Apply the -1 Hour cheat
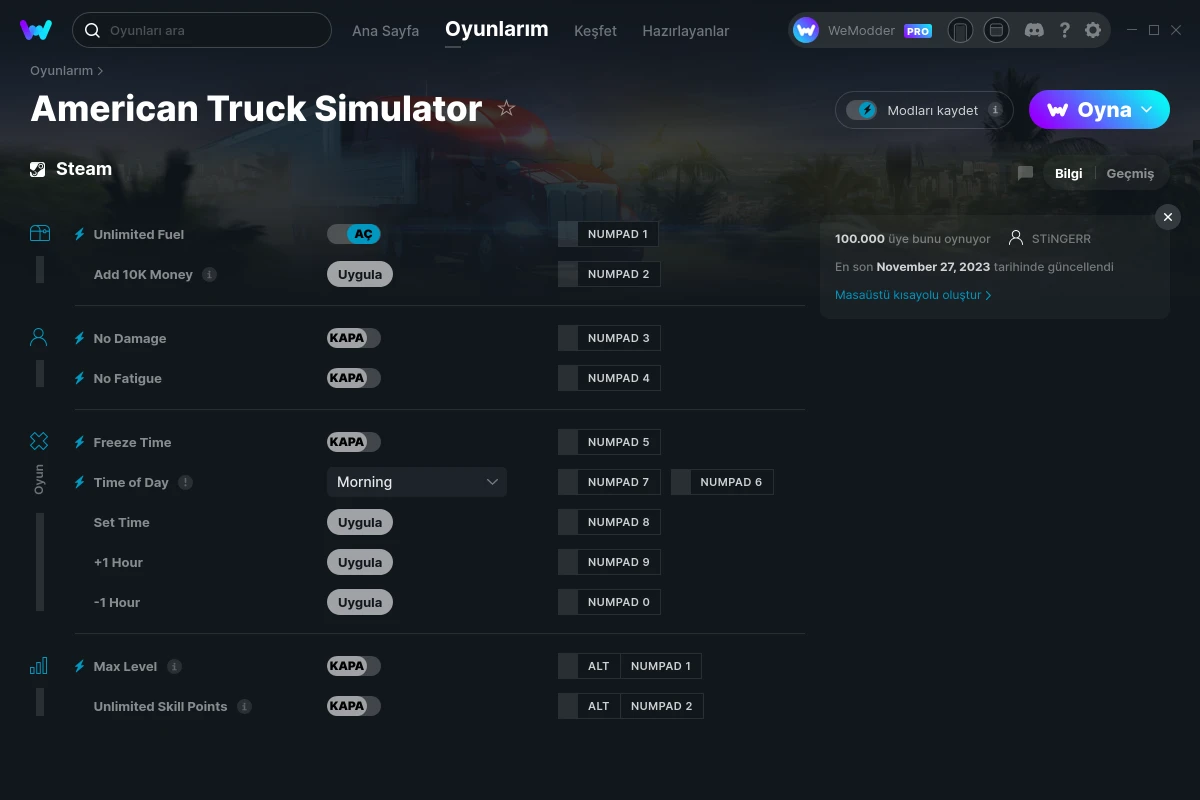 [360, 602]
